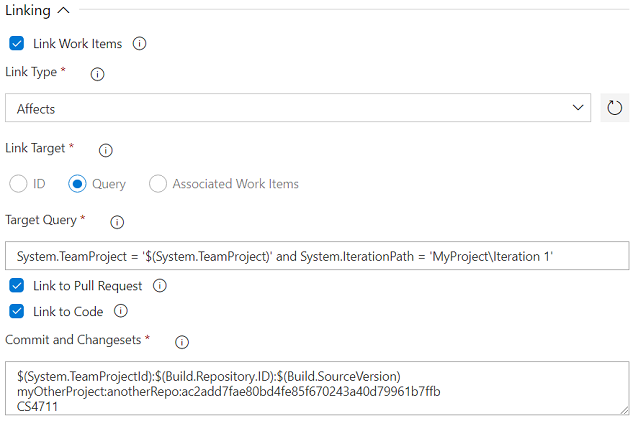The height and width of the screenshot is (421, 638).
Task: Uncheck the Link Work Items checkbox
Action: [x=17, y=43]
